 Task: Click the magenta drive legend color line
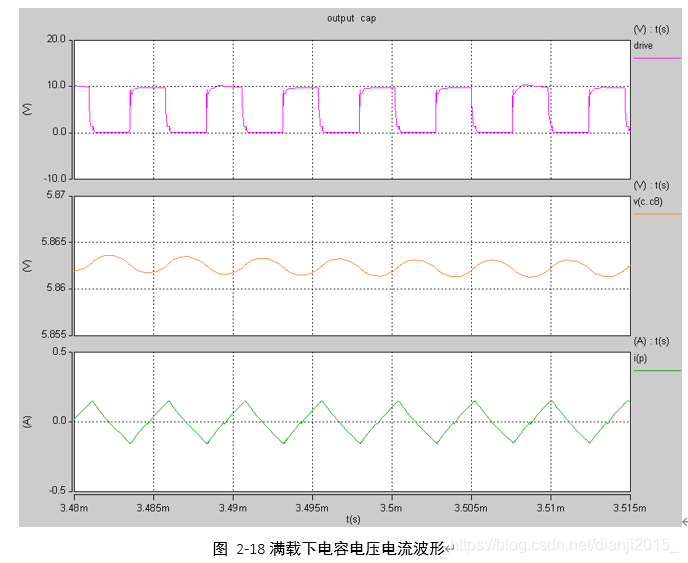point(657,58)
